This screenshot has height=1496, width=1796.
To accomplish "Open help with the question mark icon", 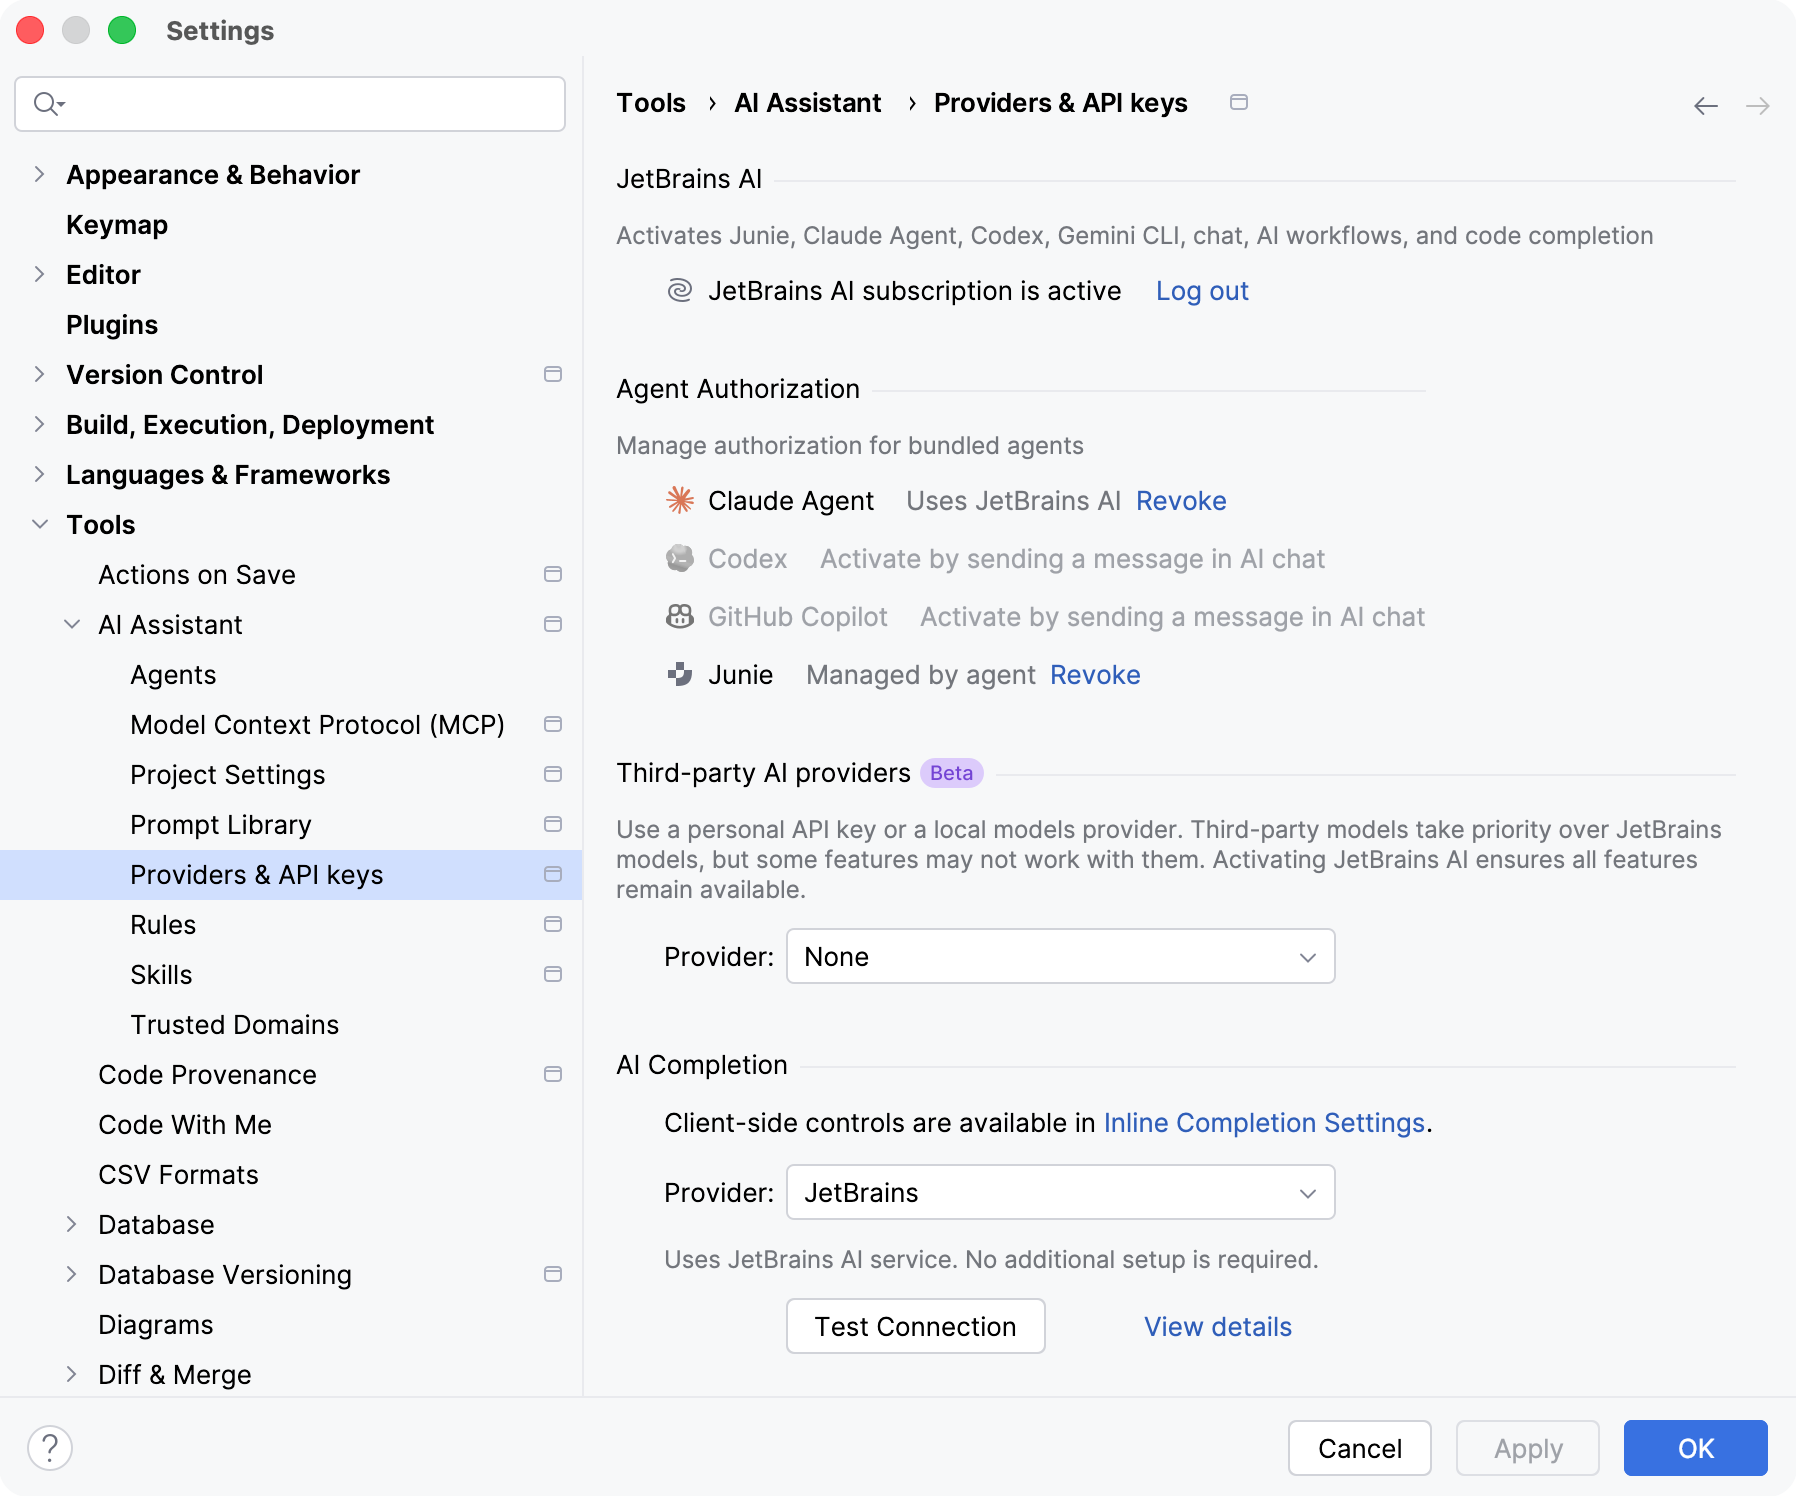I will pyautogui.click(x=50, y=1447).
